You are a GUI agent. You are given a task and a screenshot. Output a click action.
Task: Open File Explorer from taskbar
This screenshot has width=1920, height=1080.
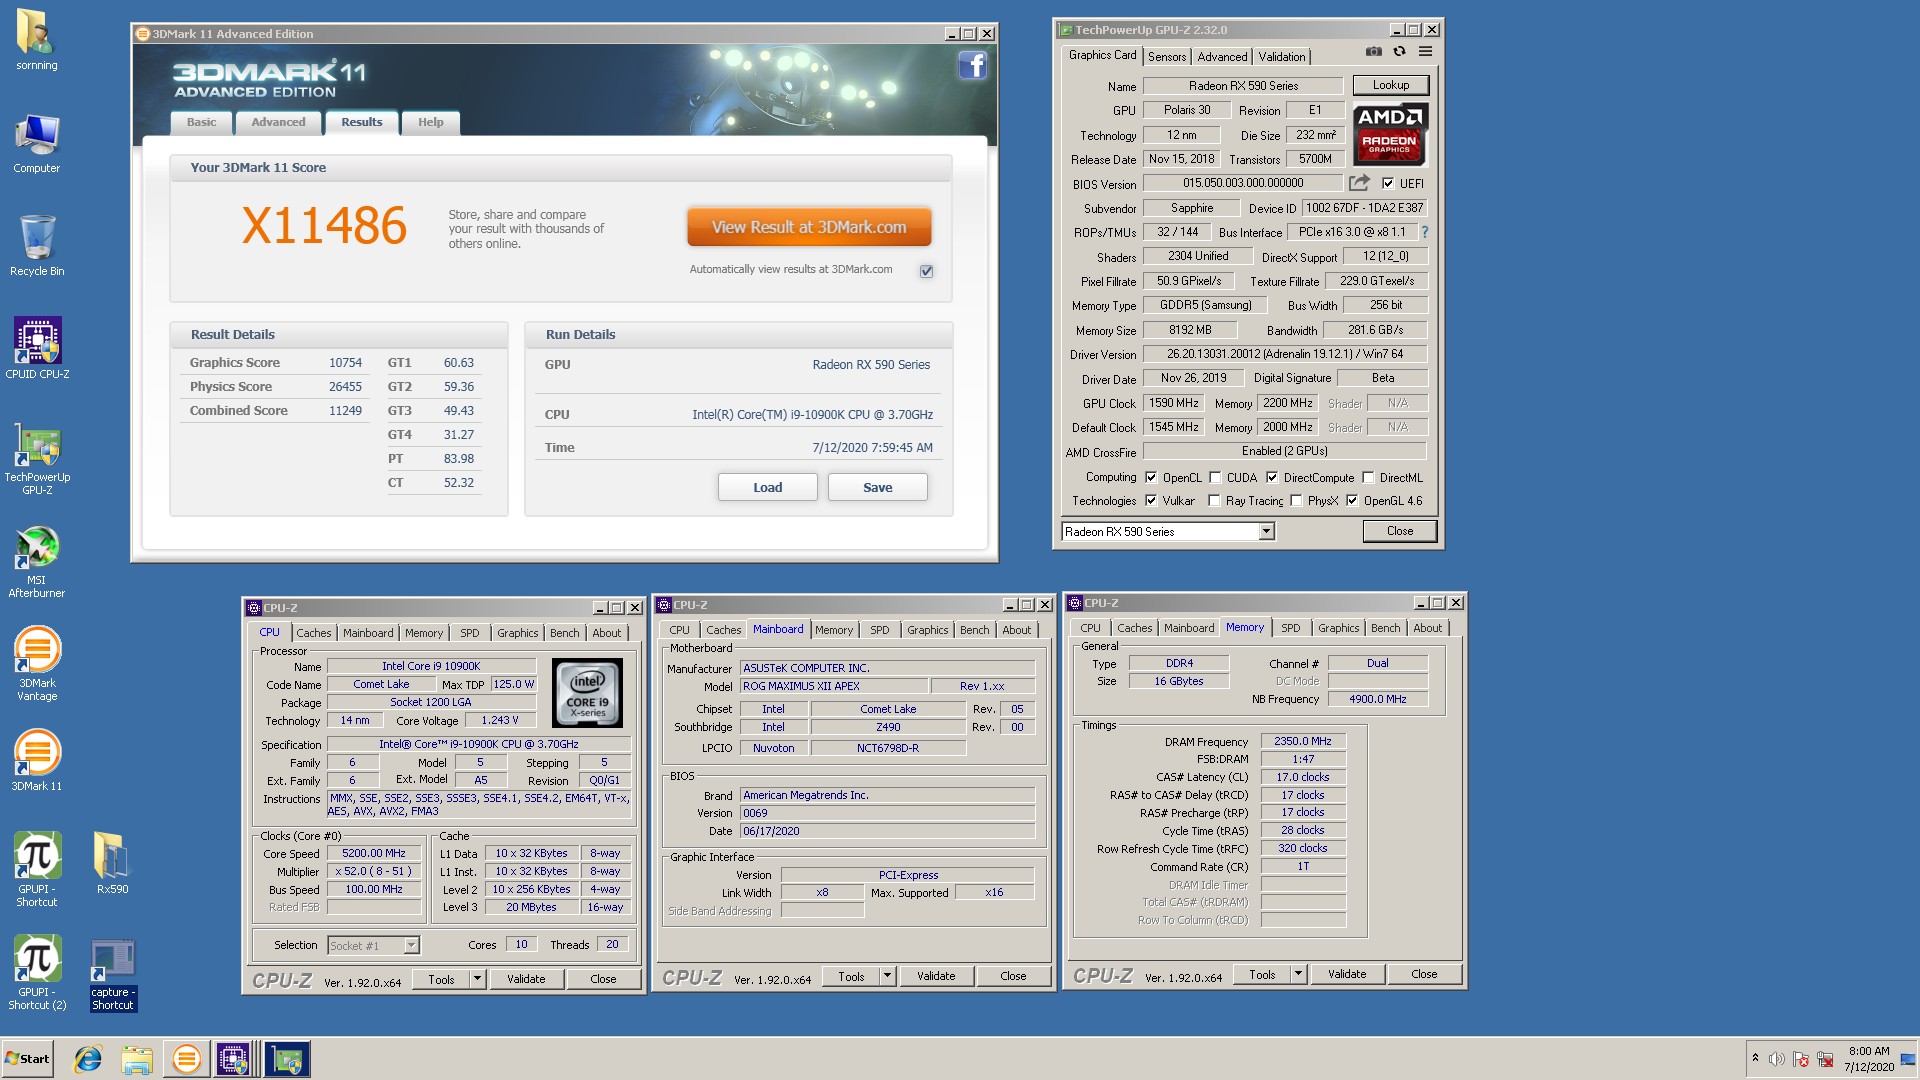click(x=137, y=1059)
